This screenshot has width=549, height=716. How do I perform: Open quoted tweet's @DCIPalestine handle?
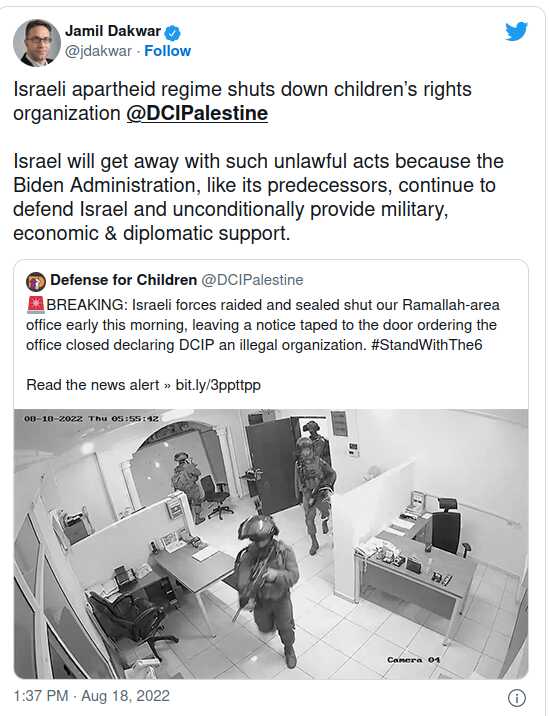(252, 279)
